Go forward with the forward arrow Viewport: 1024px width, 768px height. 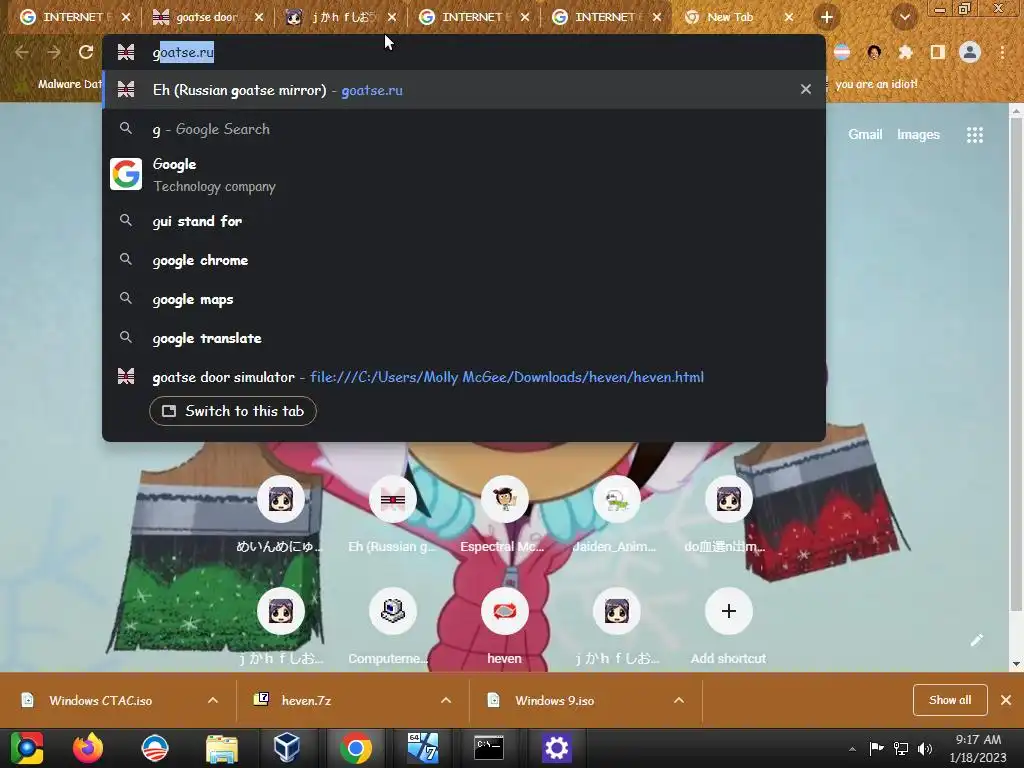coord(54,52)
